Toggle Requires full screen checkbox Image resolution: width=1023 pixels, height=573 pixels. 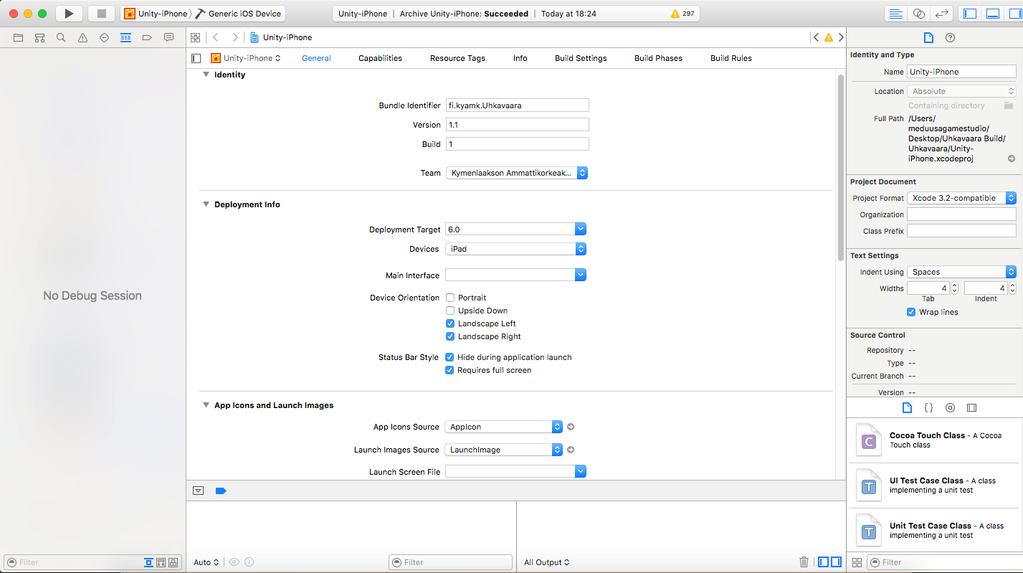pos(450,370)
